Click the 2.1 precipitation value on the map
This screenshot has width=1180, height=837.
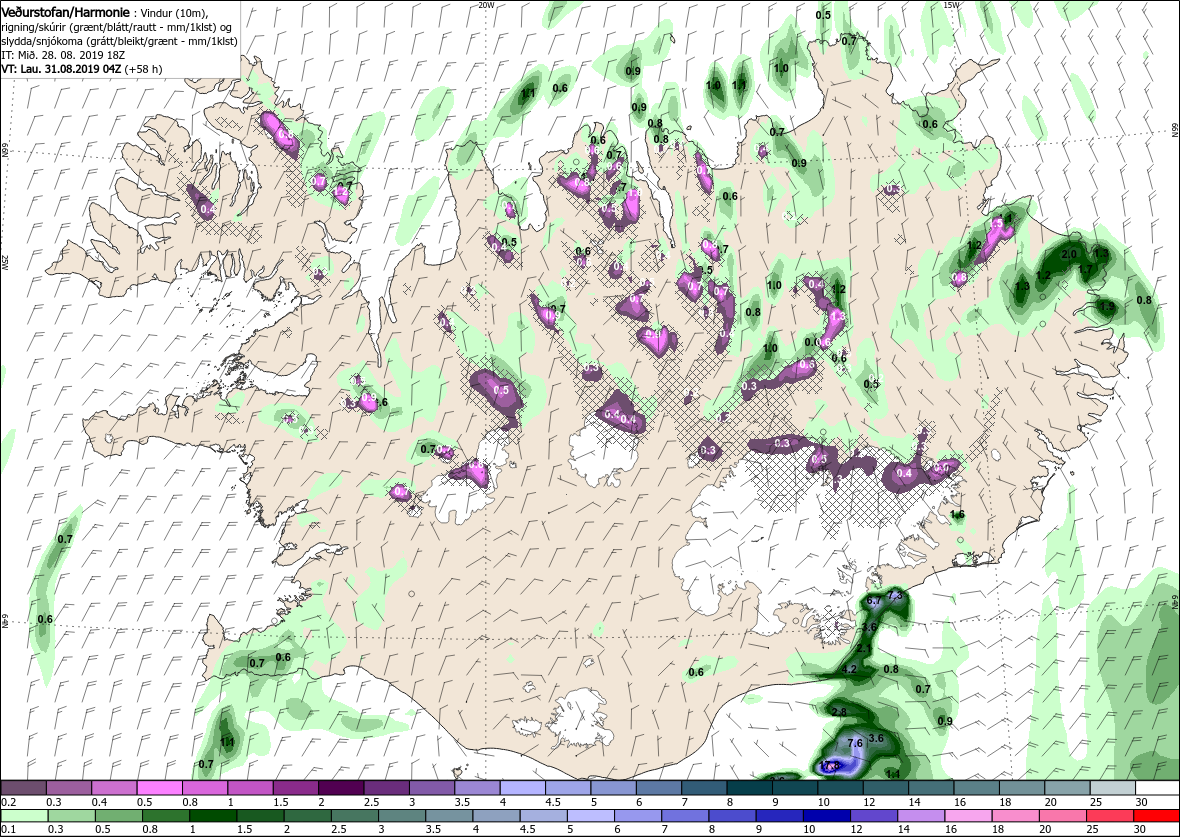coord(865,648)
